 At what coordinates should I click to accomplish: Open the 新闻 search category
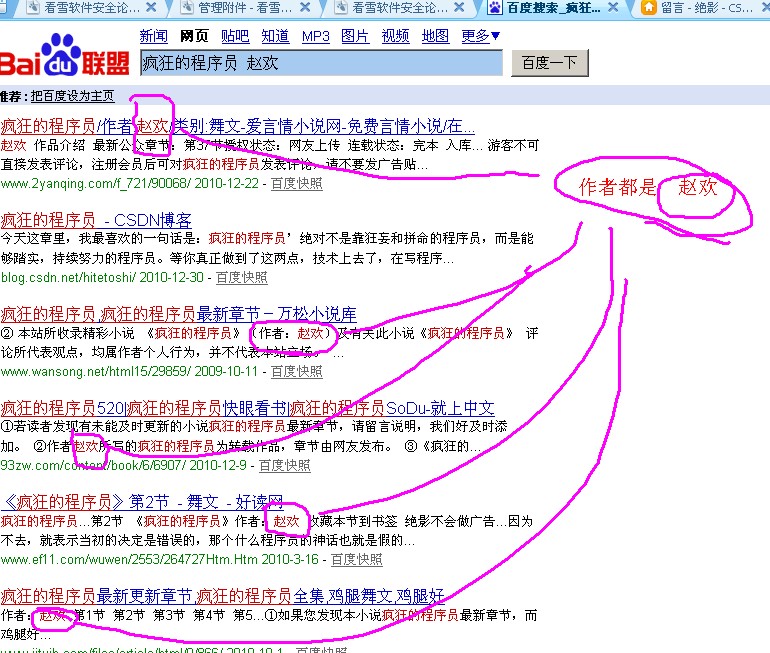(154, 36)
